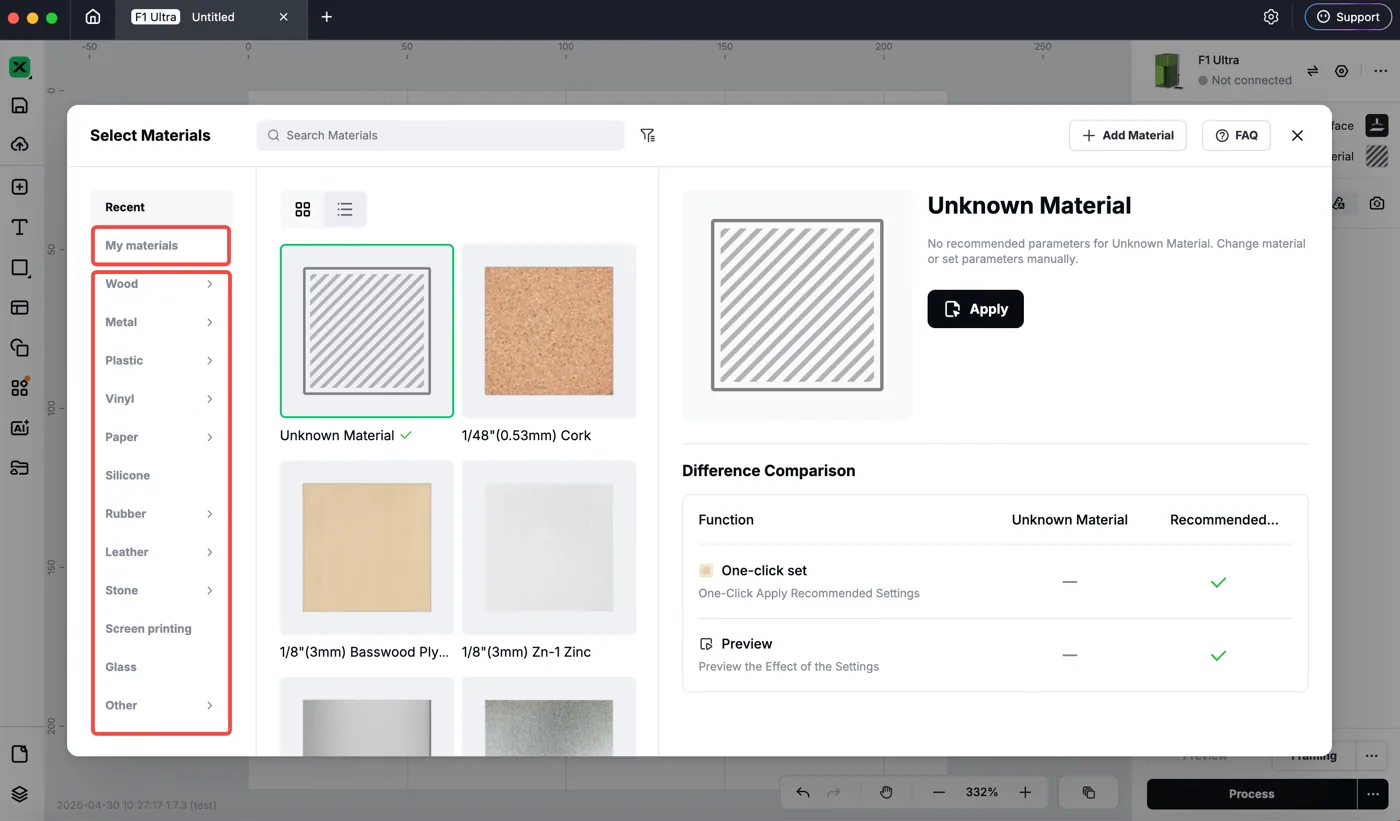Zoom in with the plus button
This screenshot has height=821, width=1400.
pyautogui.click(x=1025, y=792)
